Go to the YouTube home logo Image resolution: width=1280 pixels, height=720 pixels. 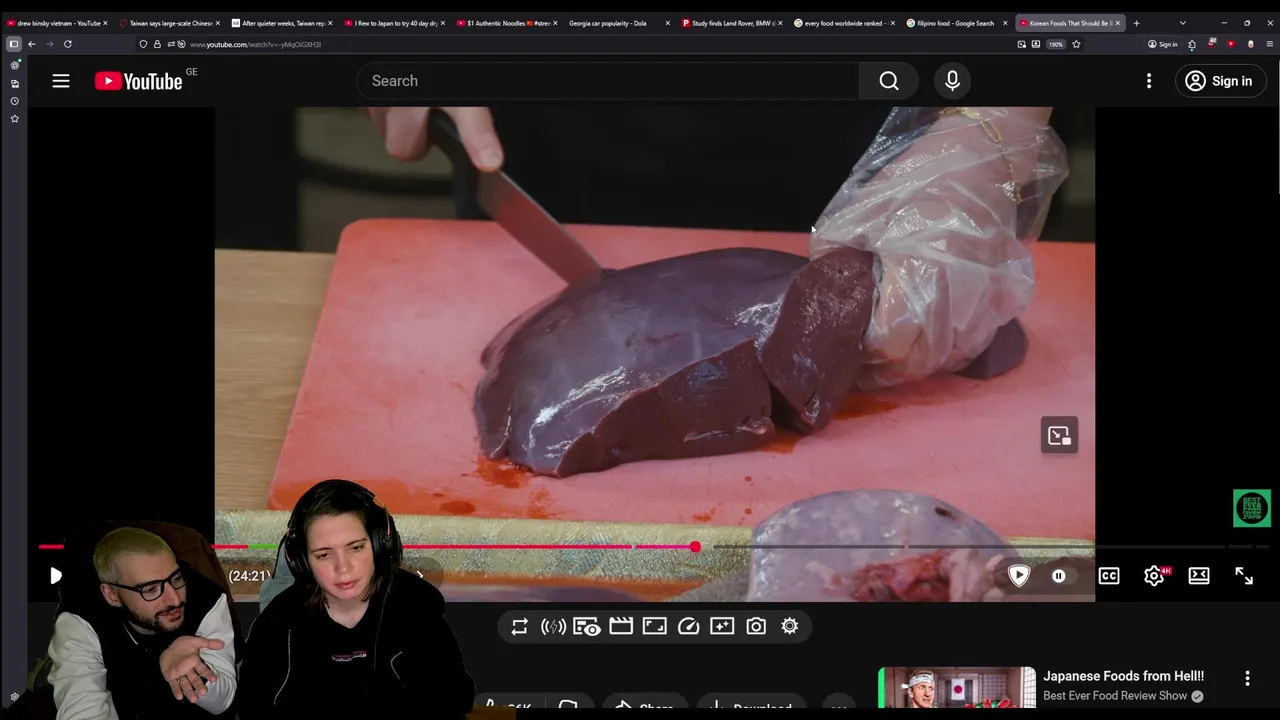pos(139,81)
